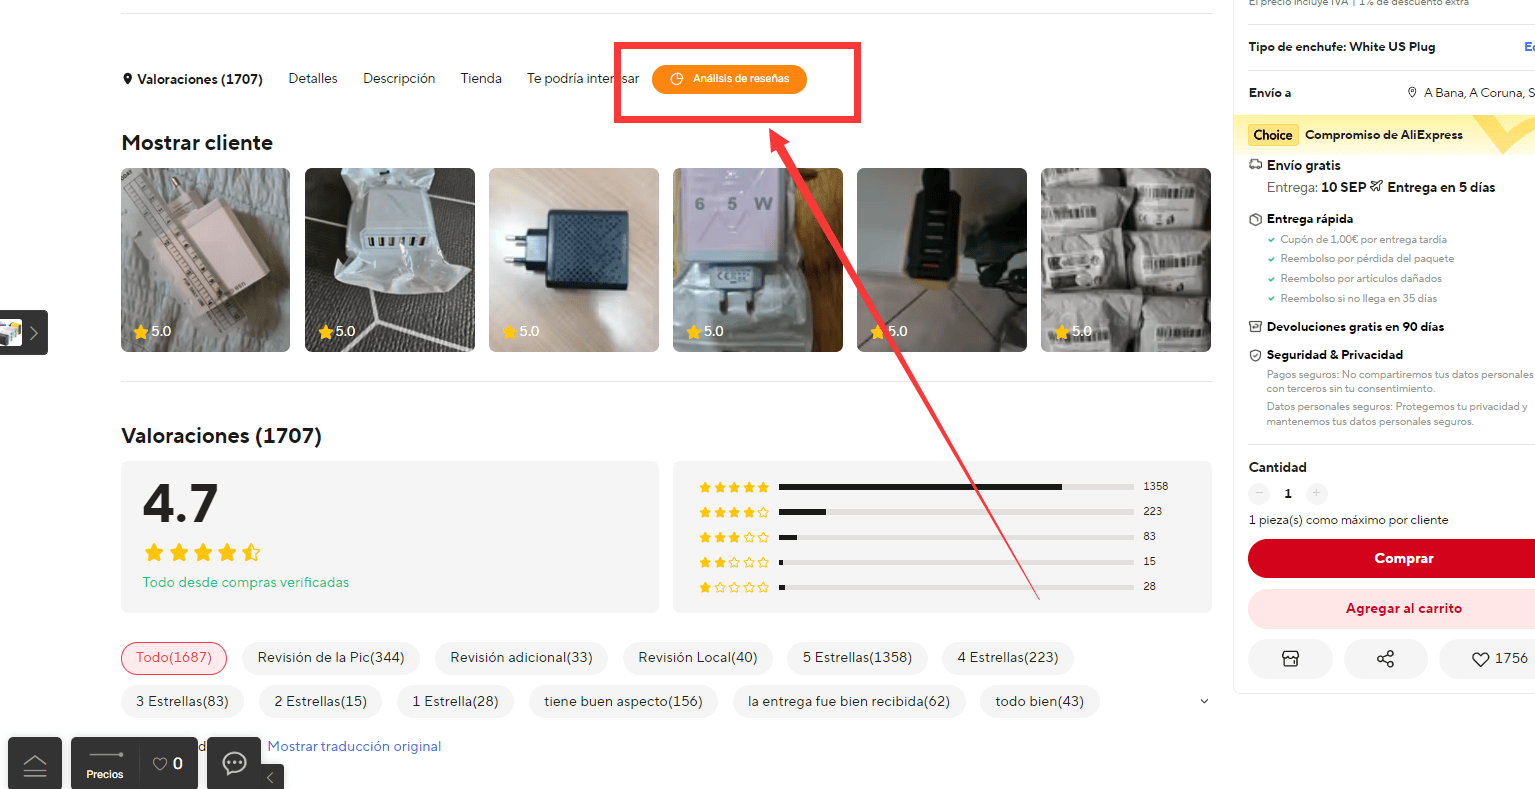The height and width of the screenshot is (789, 1535).
Task: Increase quantity with the plus button
Action: pyautogui.click(x=1317, y=493)
